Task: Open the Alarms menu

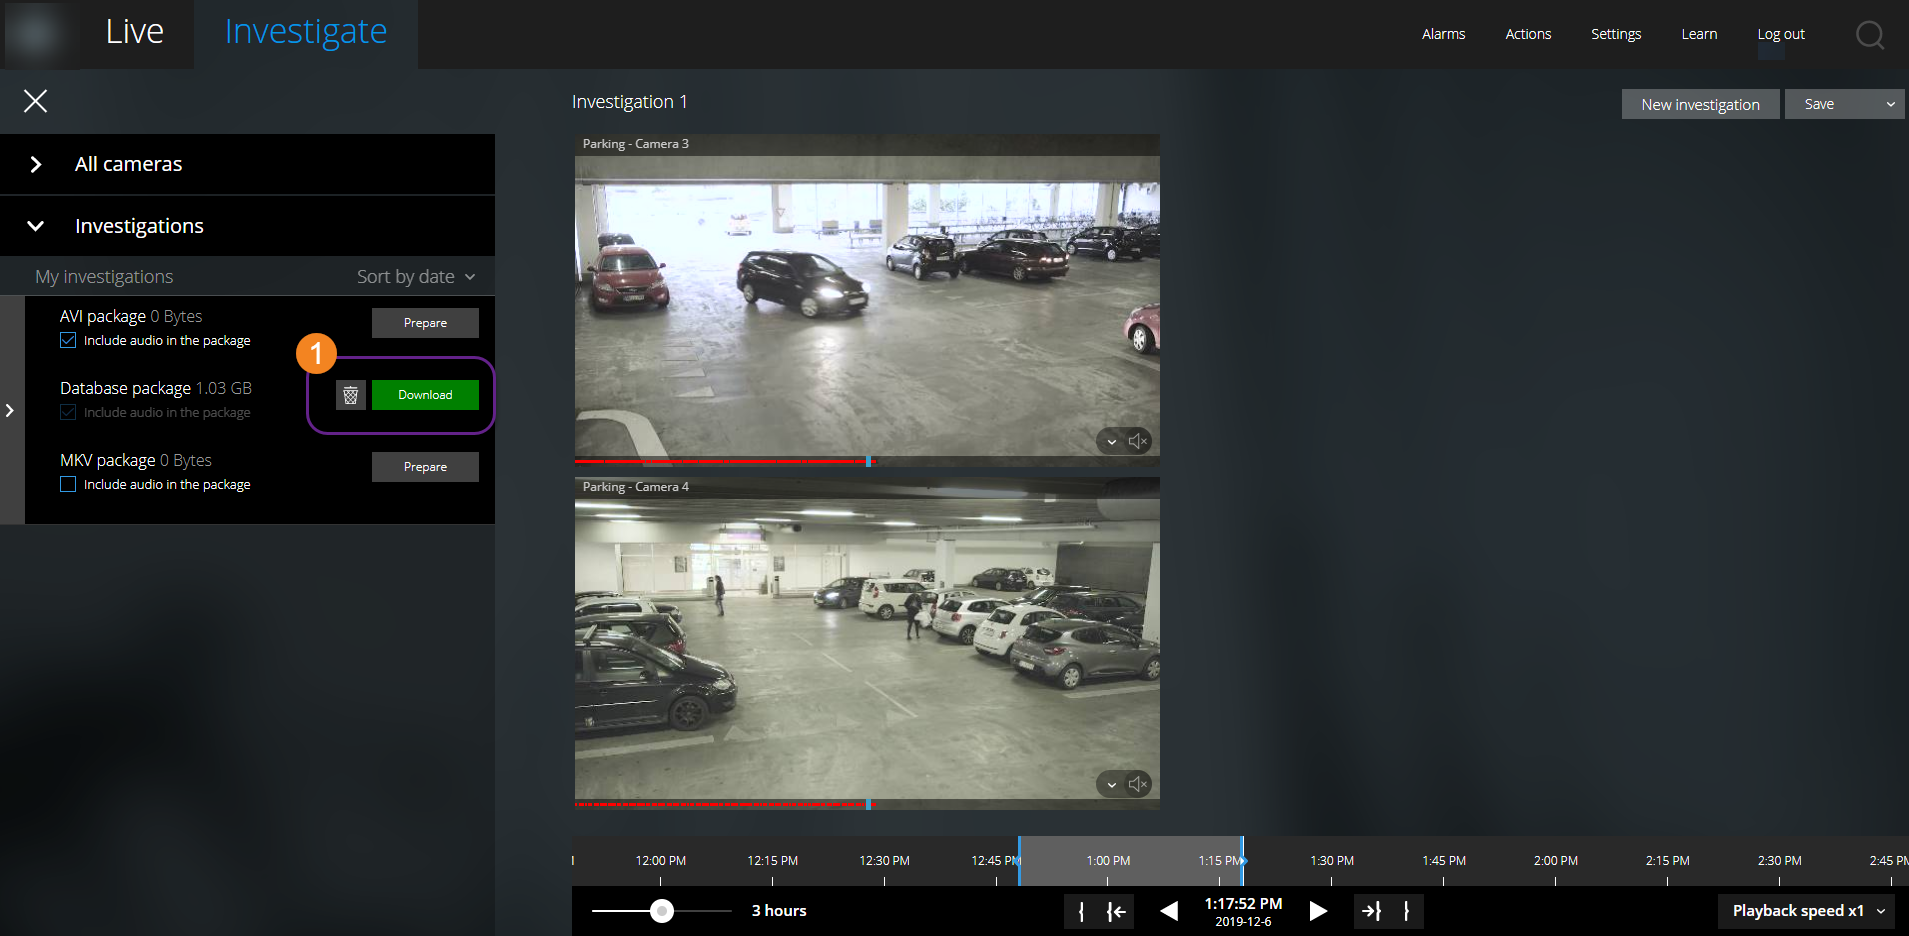Action: point(1443,34)
